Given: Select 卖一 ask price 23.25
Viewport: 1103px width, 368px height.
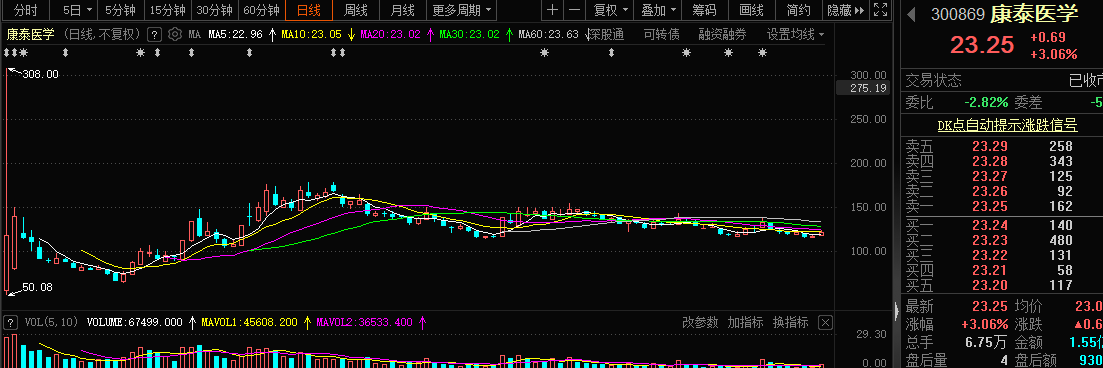Looking at the screenshot, I should coord(990,206).
